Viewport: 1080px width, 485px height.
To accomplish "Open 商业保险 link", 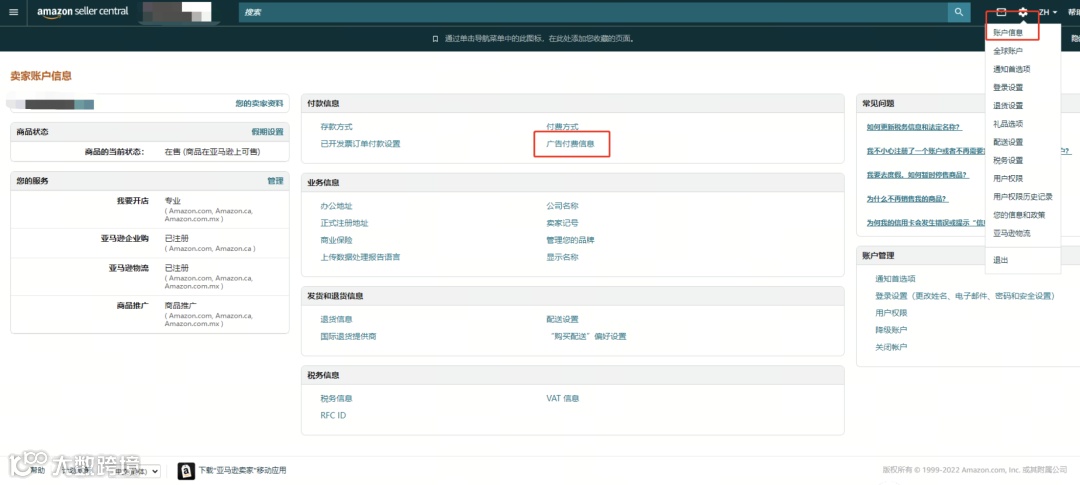I will pos(336,240).
